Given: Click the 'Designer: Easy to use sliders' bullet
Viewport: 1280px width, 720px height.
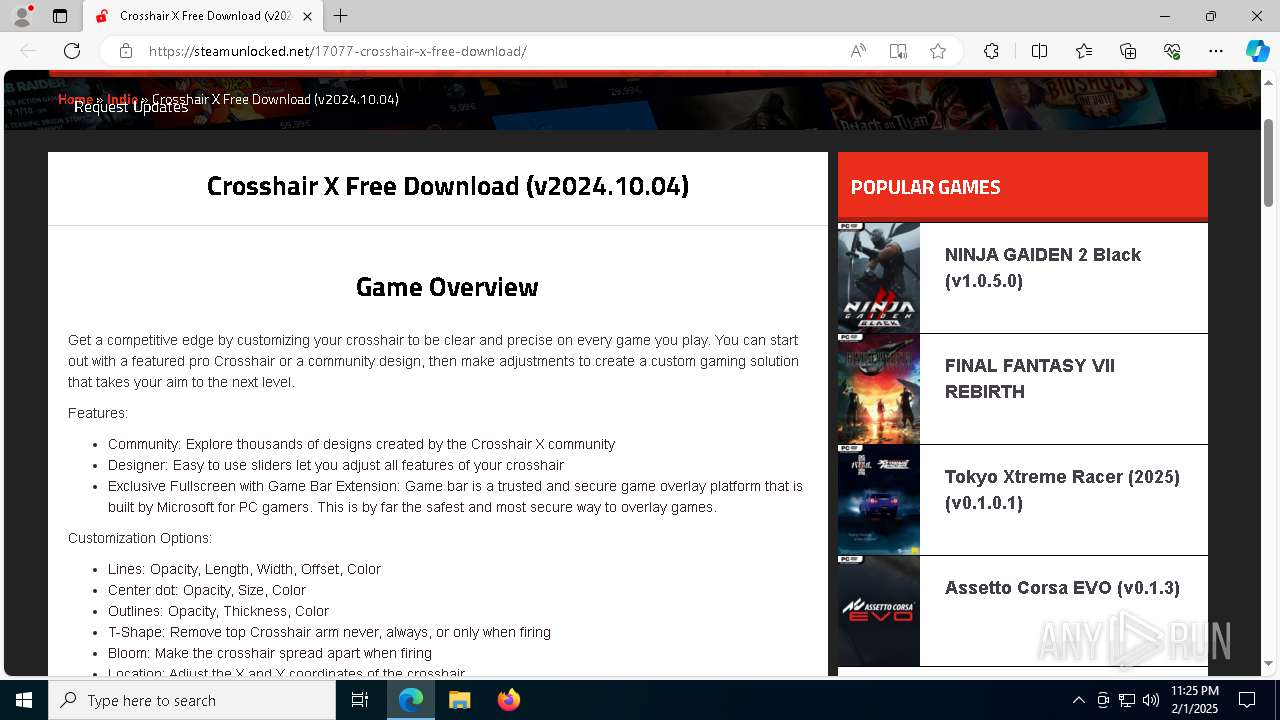Looking at the screenshot, I should click(336, 465).
